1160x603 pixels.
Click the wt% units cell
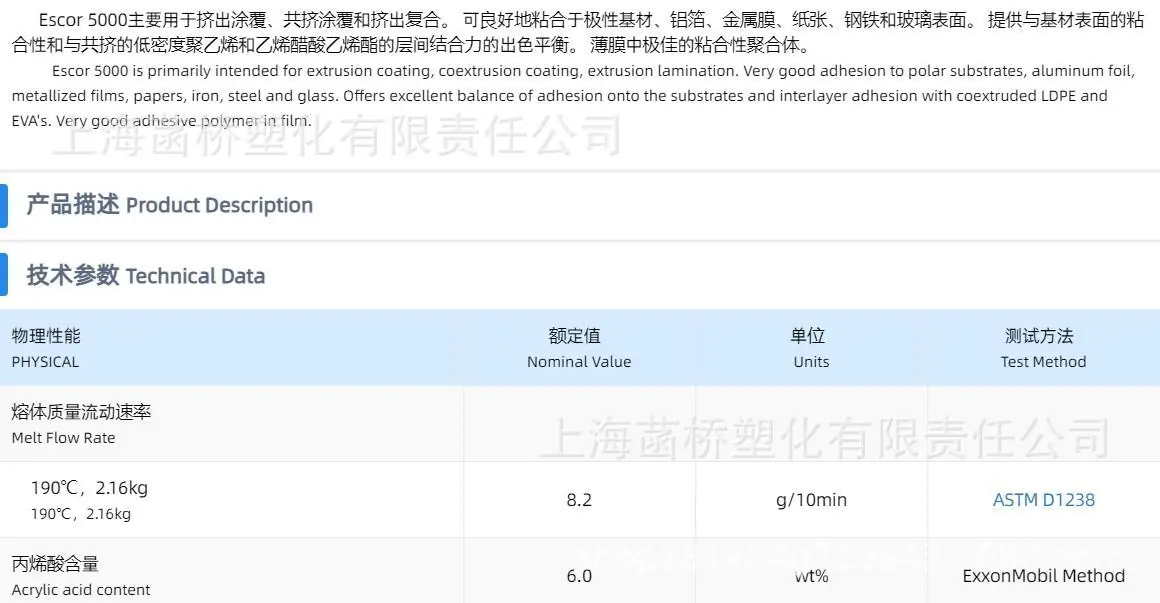[811, 576]
